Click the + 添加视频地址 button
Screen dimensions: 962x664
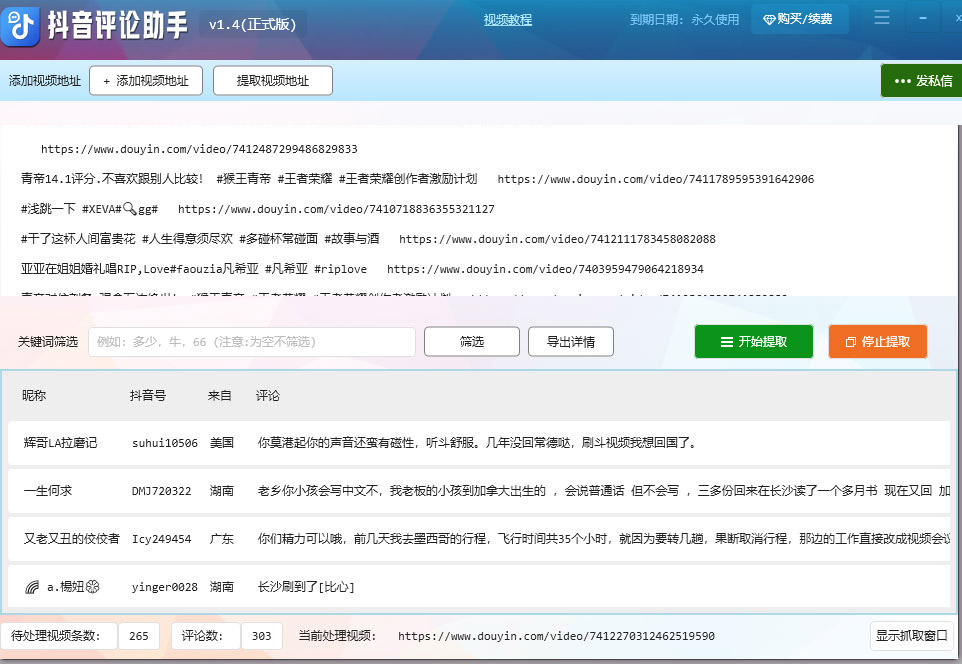pyautogui.click(x=146, y=80)
